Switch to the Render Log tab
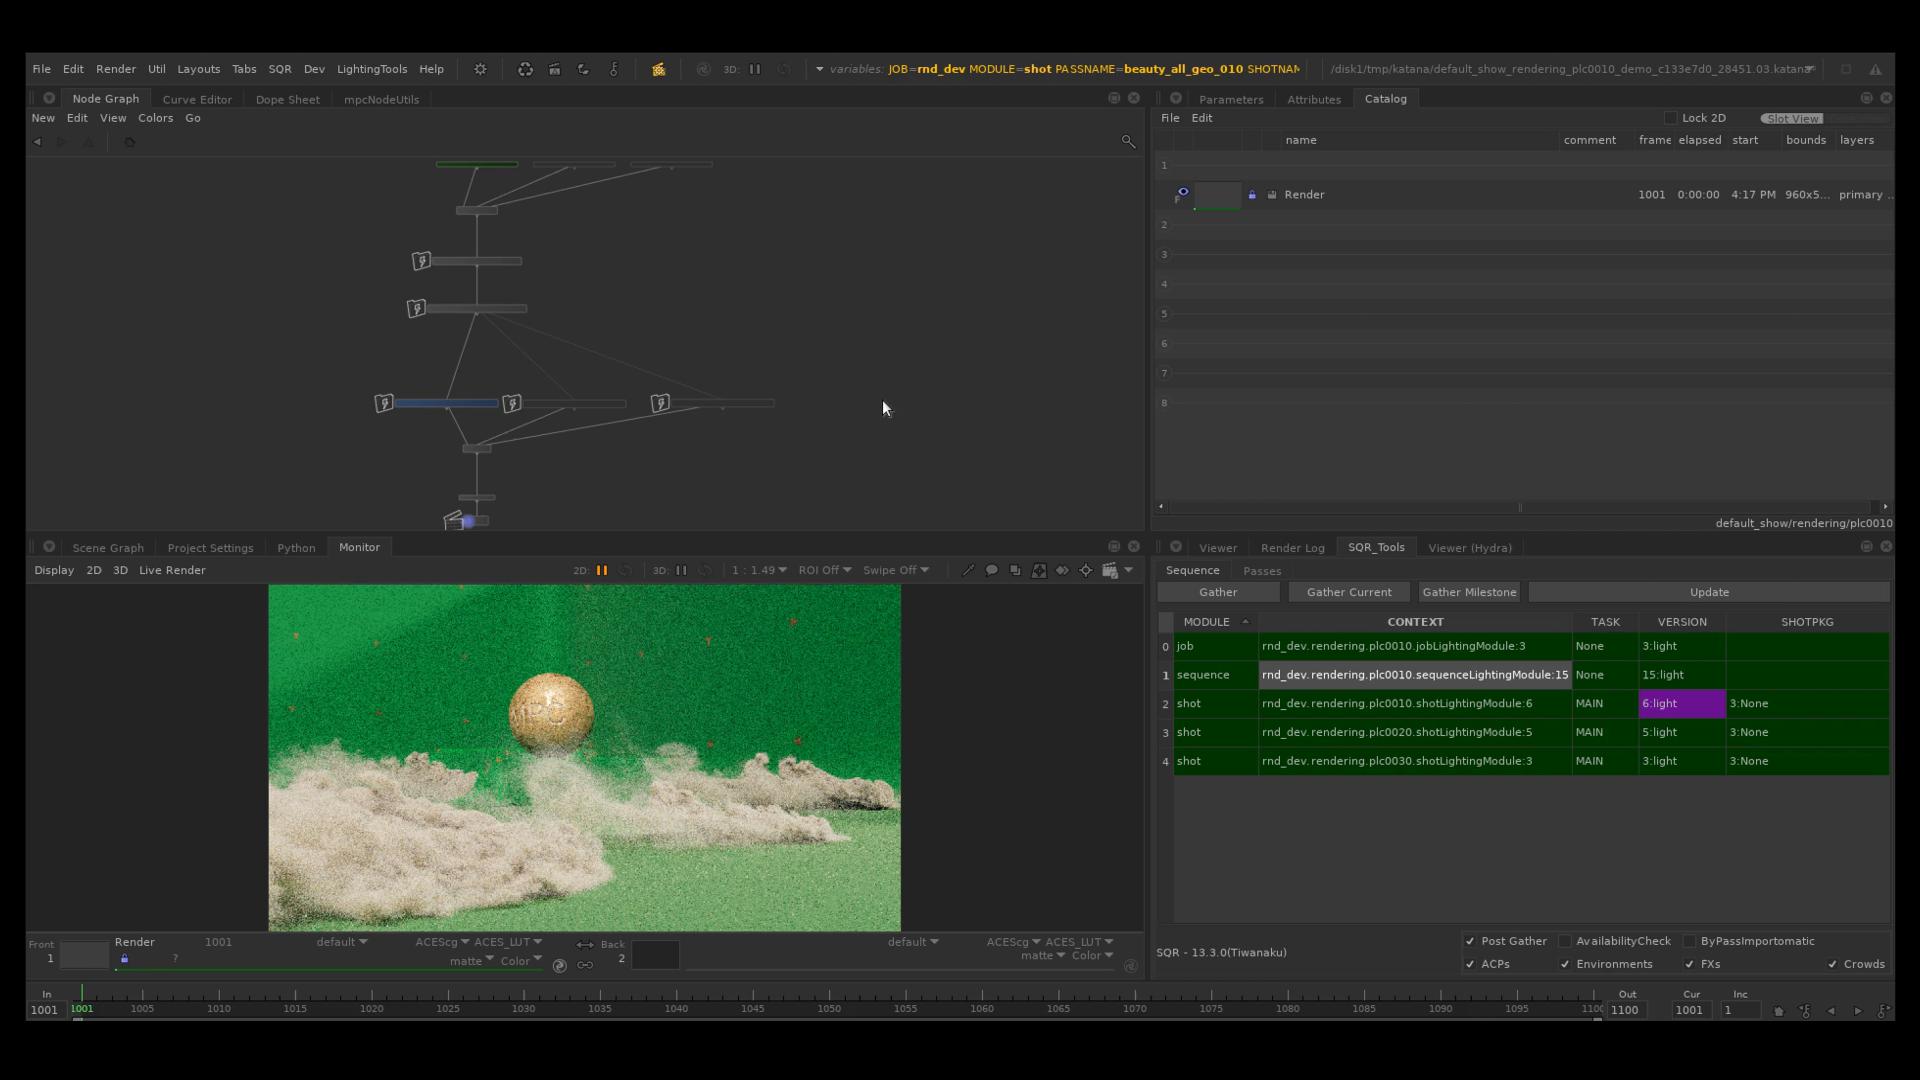 point(1292,548)
